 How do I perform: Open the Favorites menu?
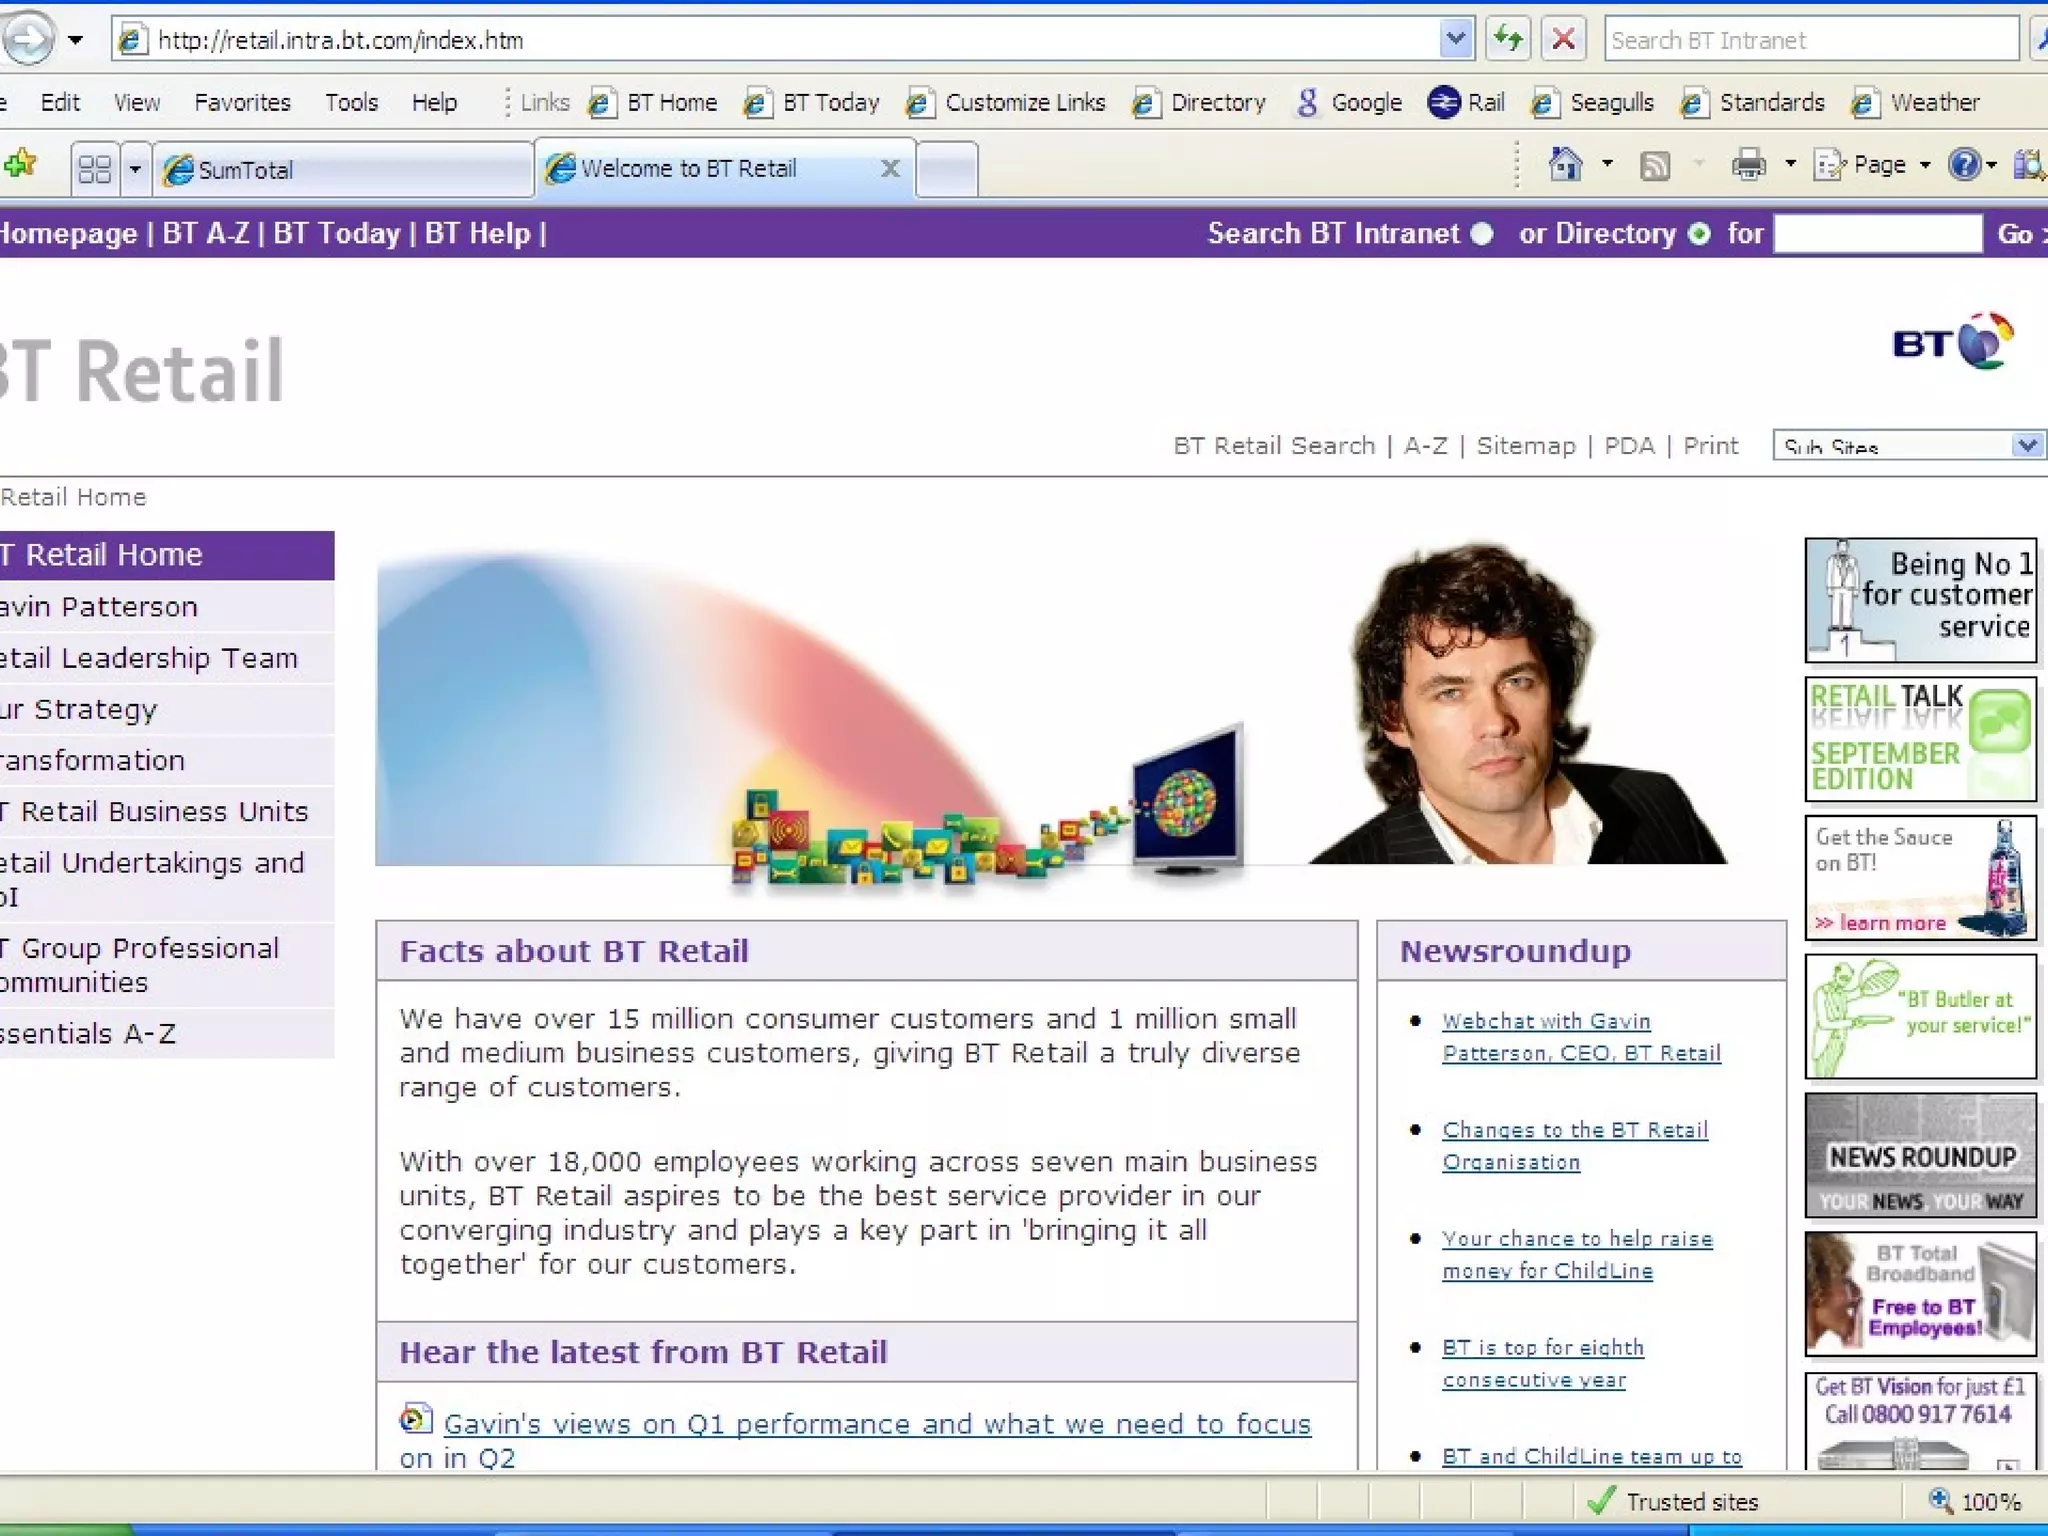click(242, 103)
